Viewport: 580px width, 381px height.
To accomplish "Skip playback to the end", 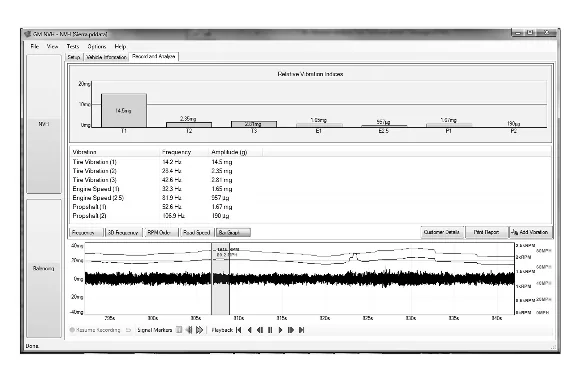I will tap(301, 330).
